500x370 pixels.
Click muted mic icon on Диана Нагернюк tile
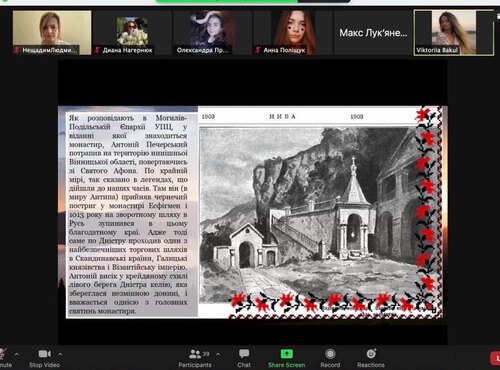tap(97, 50)
